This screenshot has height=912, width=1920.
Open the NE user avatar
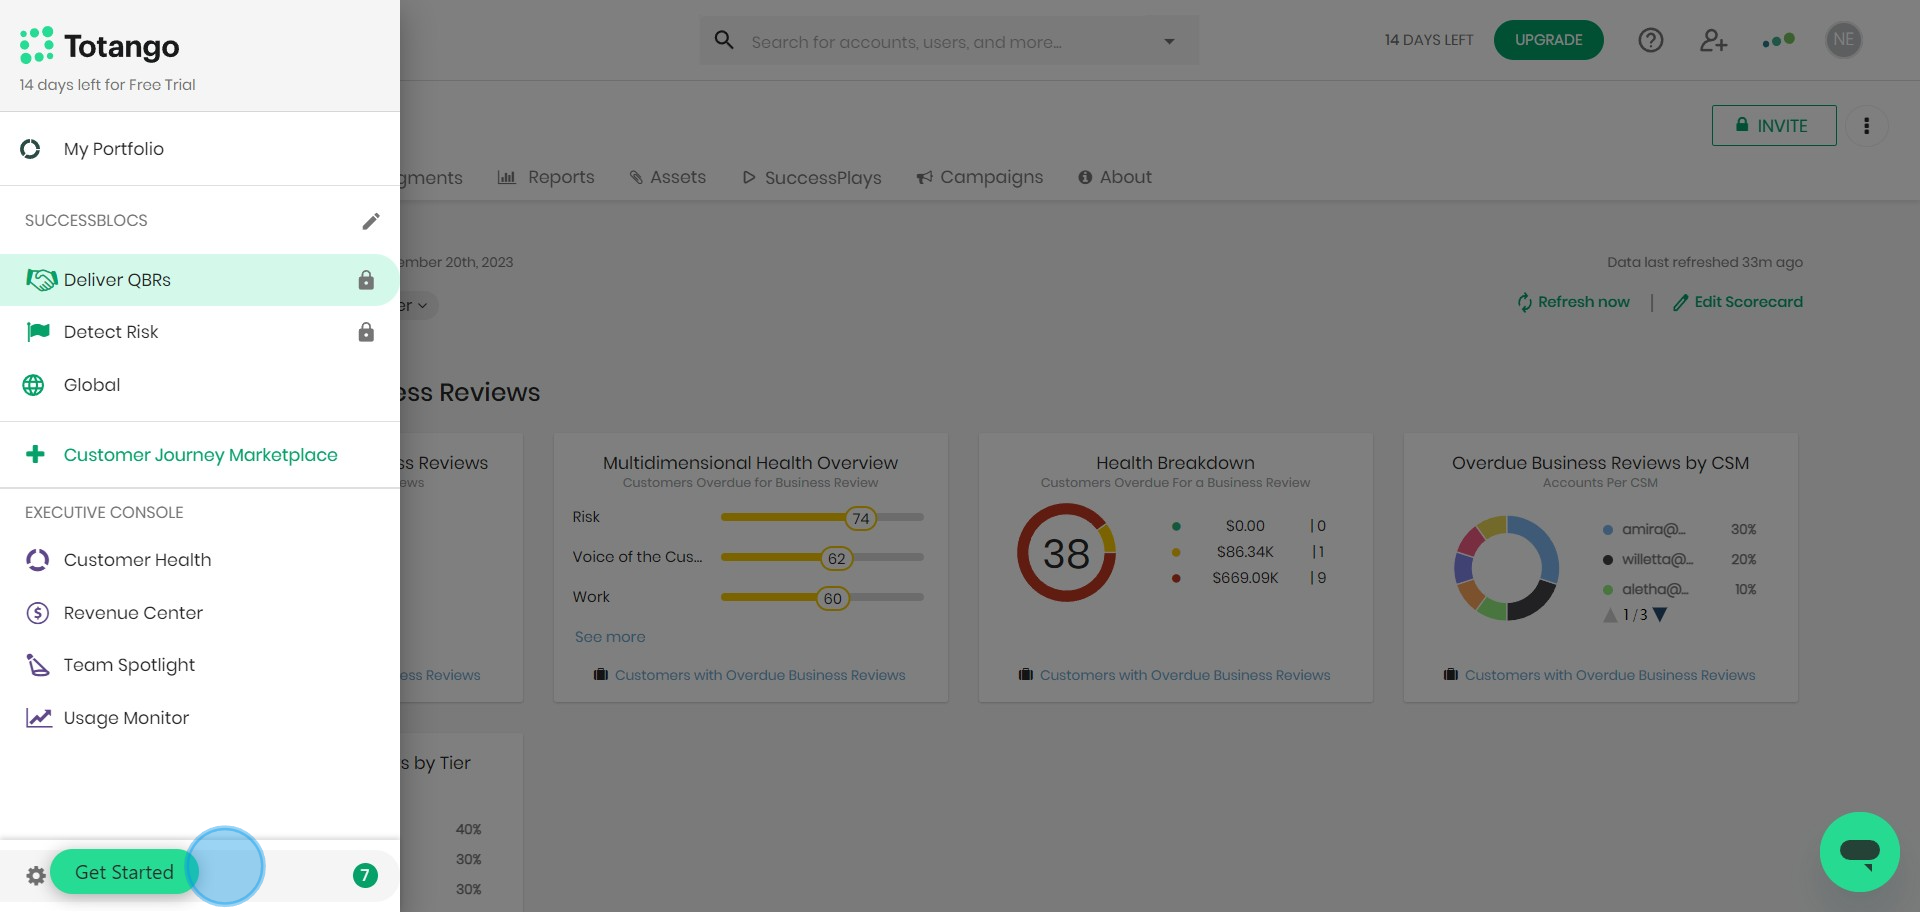[x=1844, y=40]
